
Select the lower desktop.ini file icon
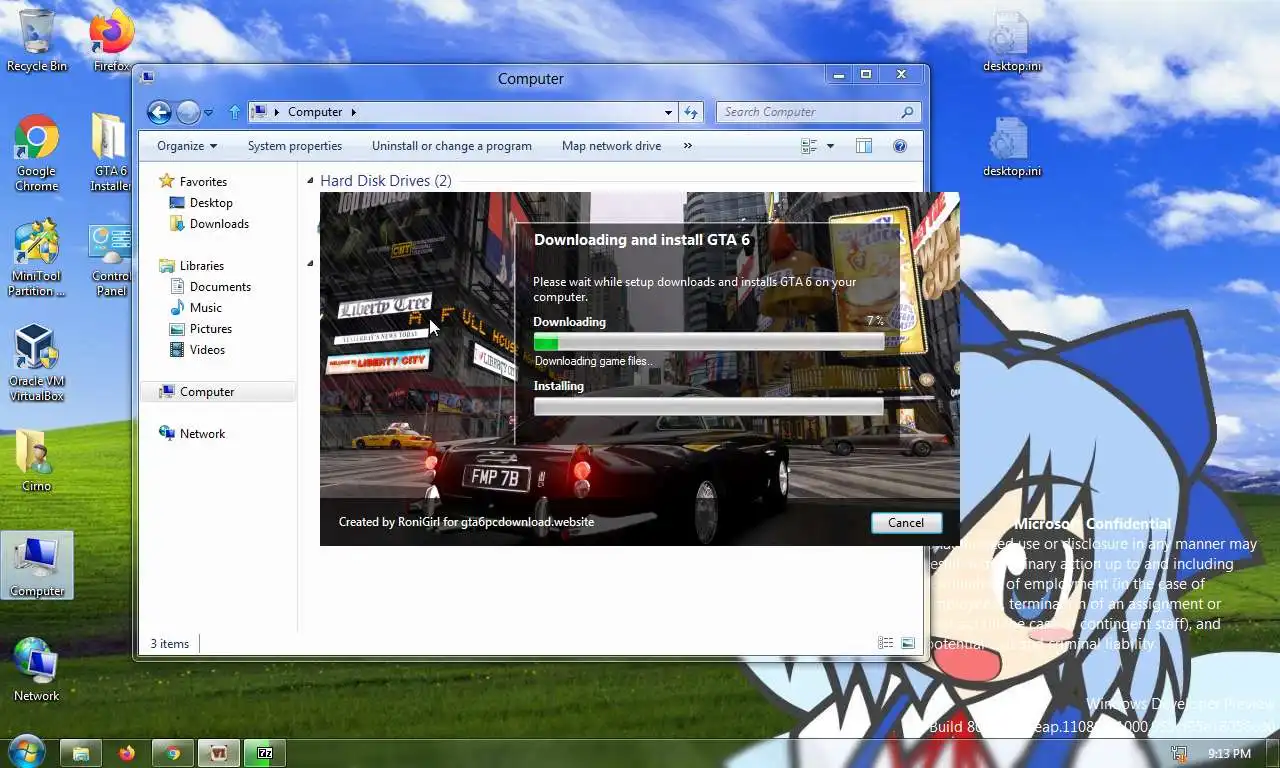click(1011, 147)
